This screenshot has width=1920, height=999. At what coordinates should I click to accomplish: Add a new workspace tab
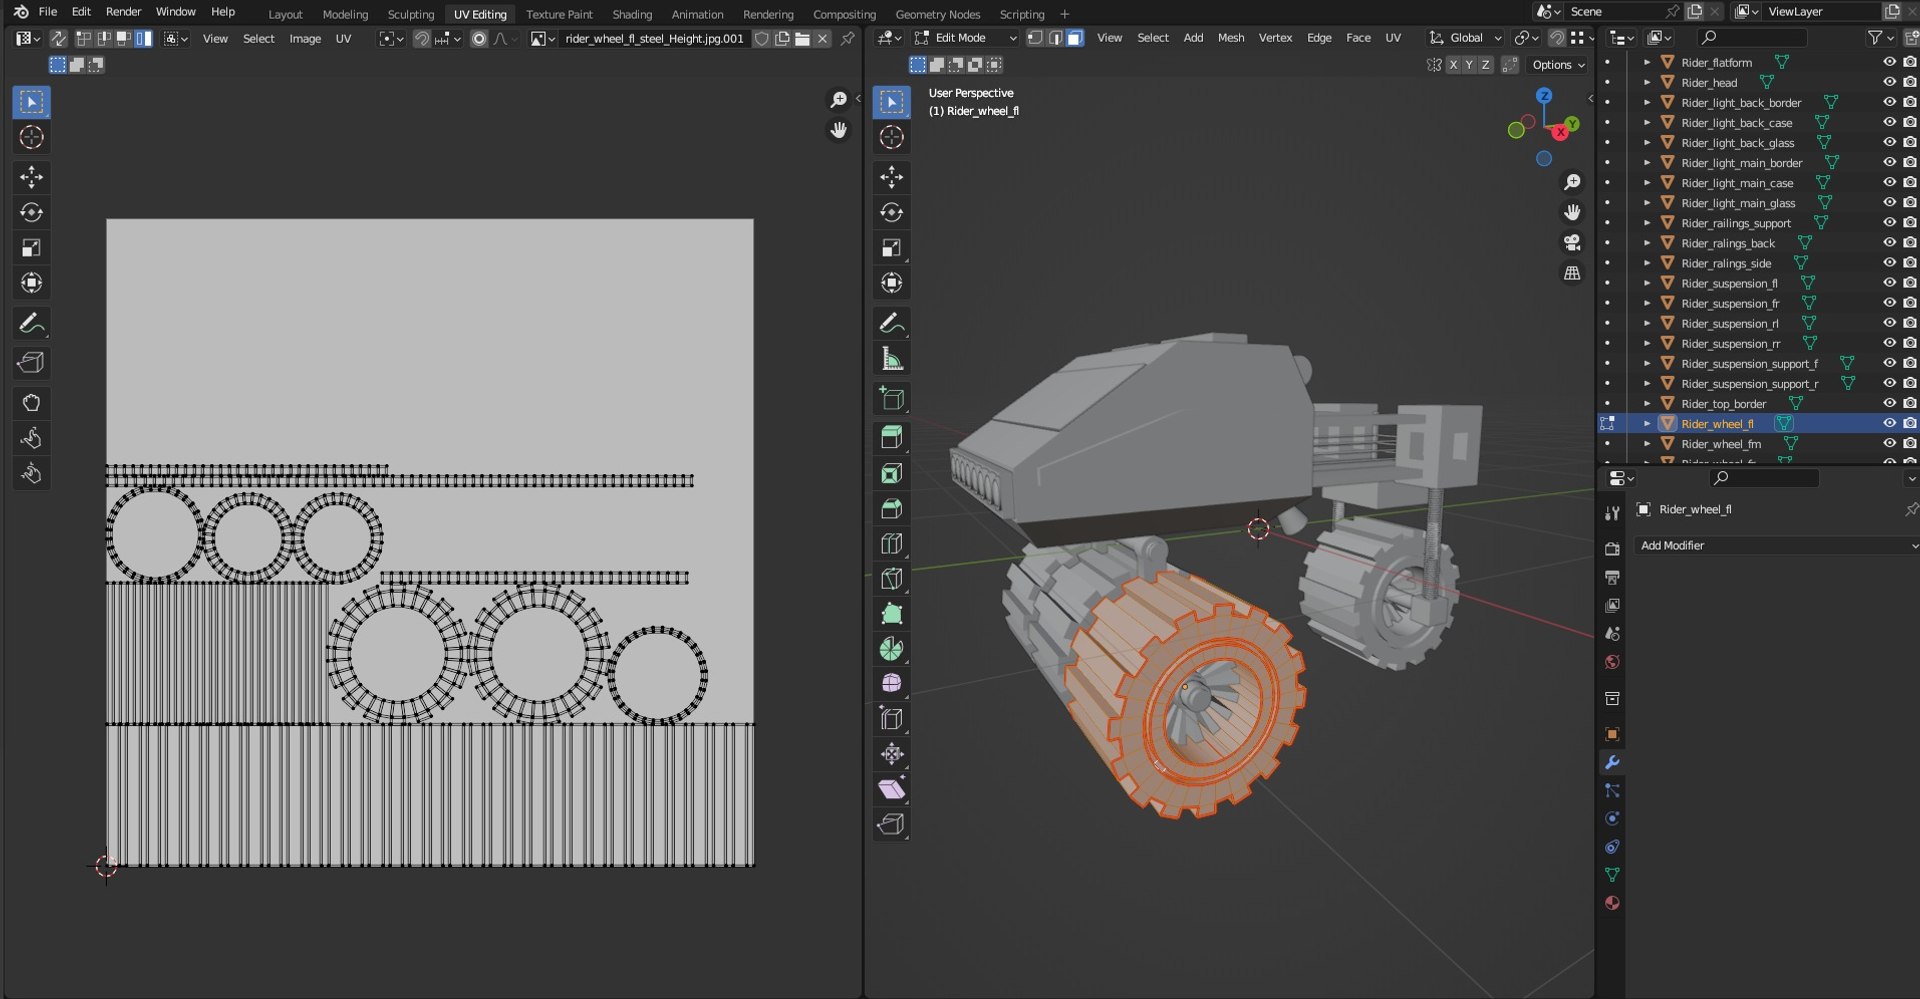[1064, 14]
